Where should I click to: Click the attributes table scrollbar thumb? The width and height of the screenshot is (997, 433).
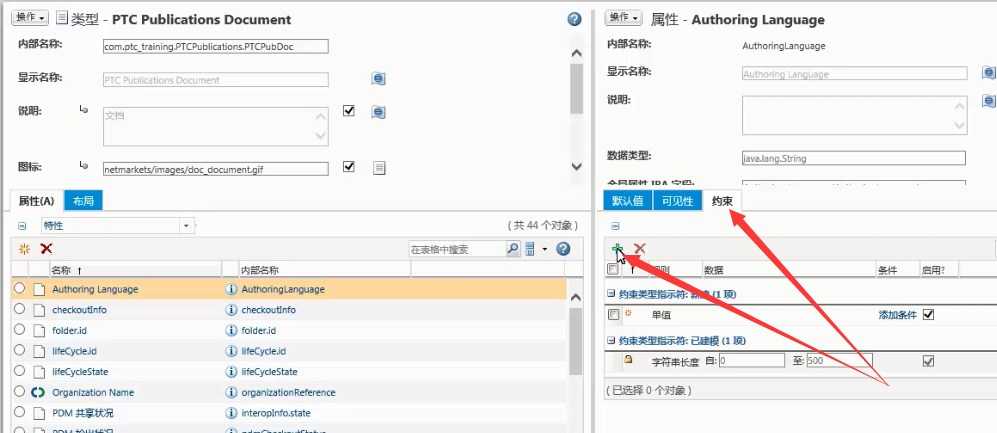pyautogui.click(x=575, y=341)
